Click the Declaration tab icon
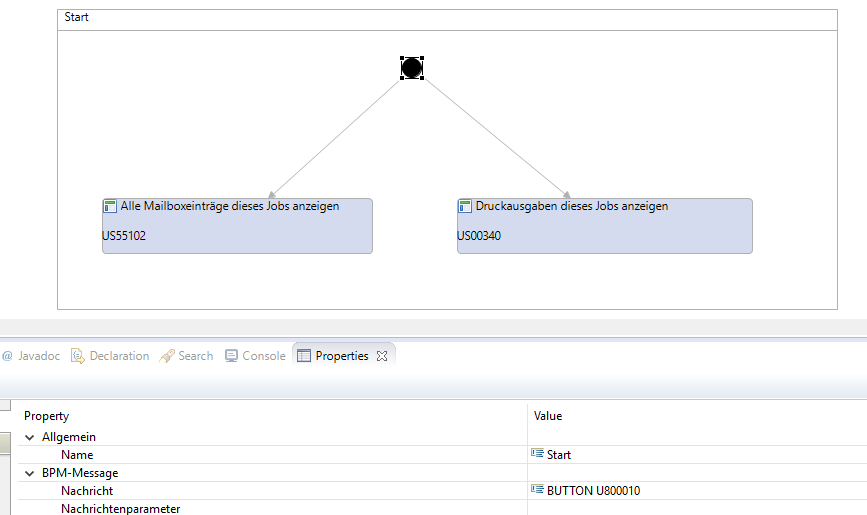The height and width of the screenshot is (515, 867). click(77, 356)
